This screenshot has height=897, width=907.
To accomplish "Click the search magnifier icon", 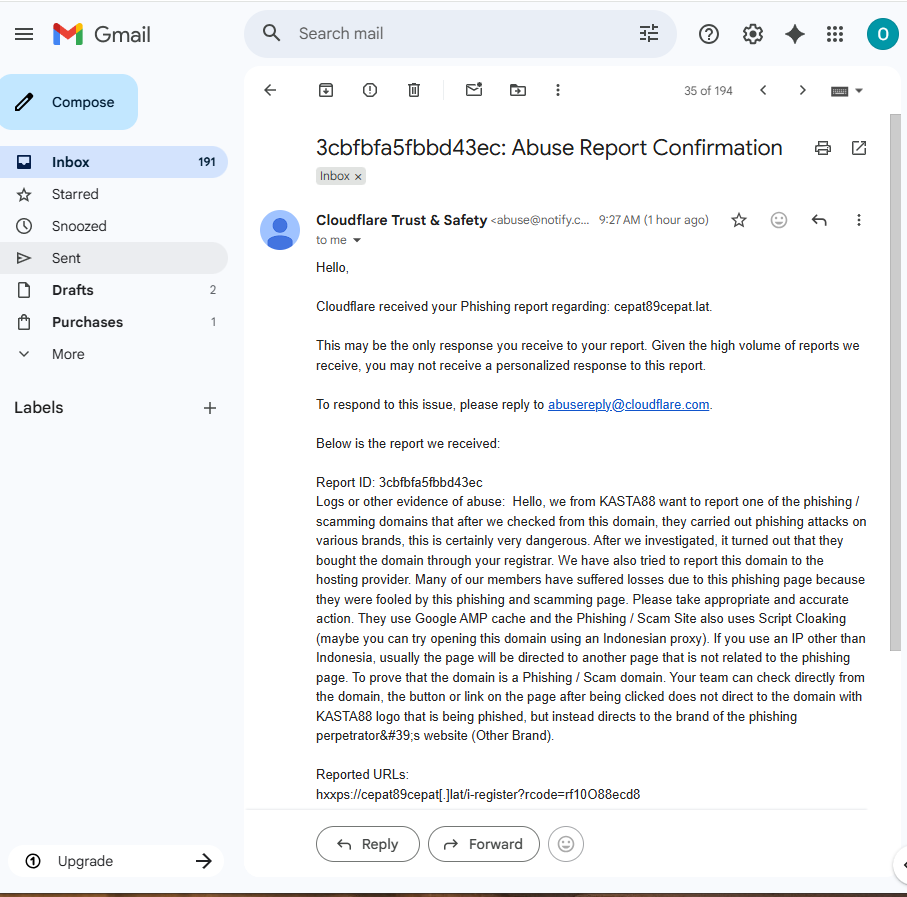I will (x=271, y=34).
